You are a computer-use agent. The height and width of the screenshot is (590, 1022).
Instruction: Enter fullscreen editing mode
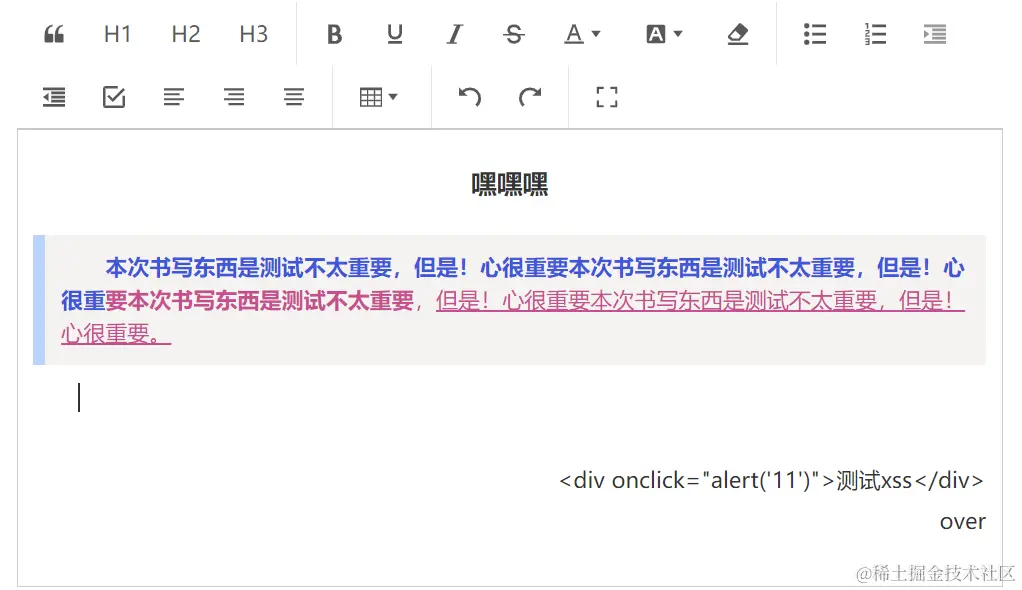point(606,97)
